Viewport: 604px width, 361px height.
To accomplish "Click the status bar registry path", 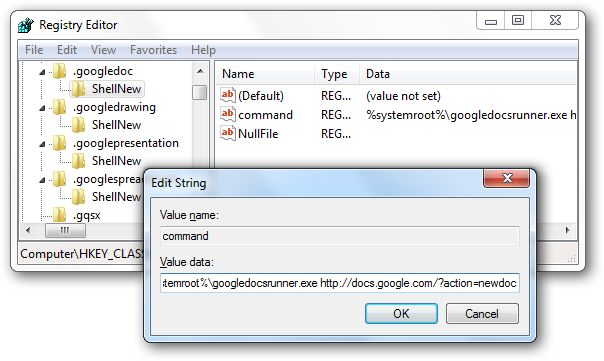I will (x=82, y=254).
